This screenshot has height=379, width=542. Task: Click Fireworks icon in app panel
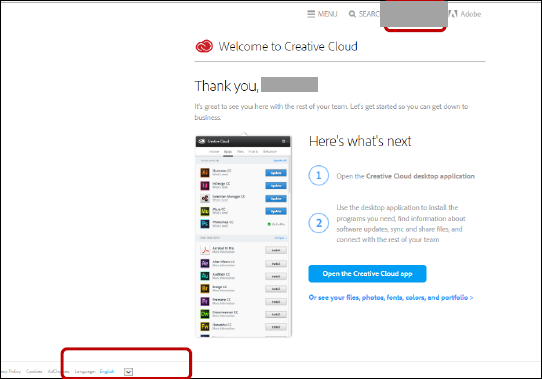point(205,326)
